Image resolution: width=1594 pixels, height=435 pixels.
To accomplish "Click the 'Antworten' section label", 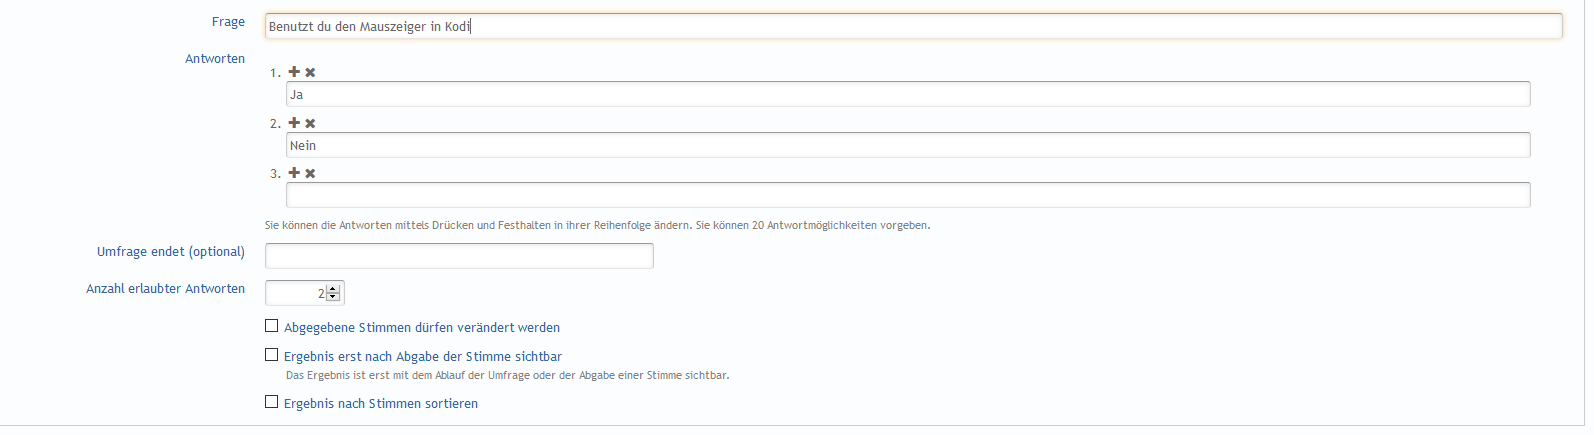I will 215,59.
